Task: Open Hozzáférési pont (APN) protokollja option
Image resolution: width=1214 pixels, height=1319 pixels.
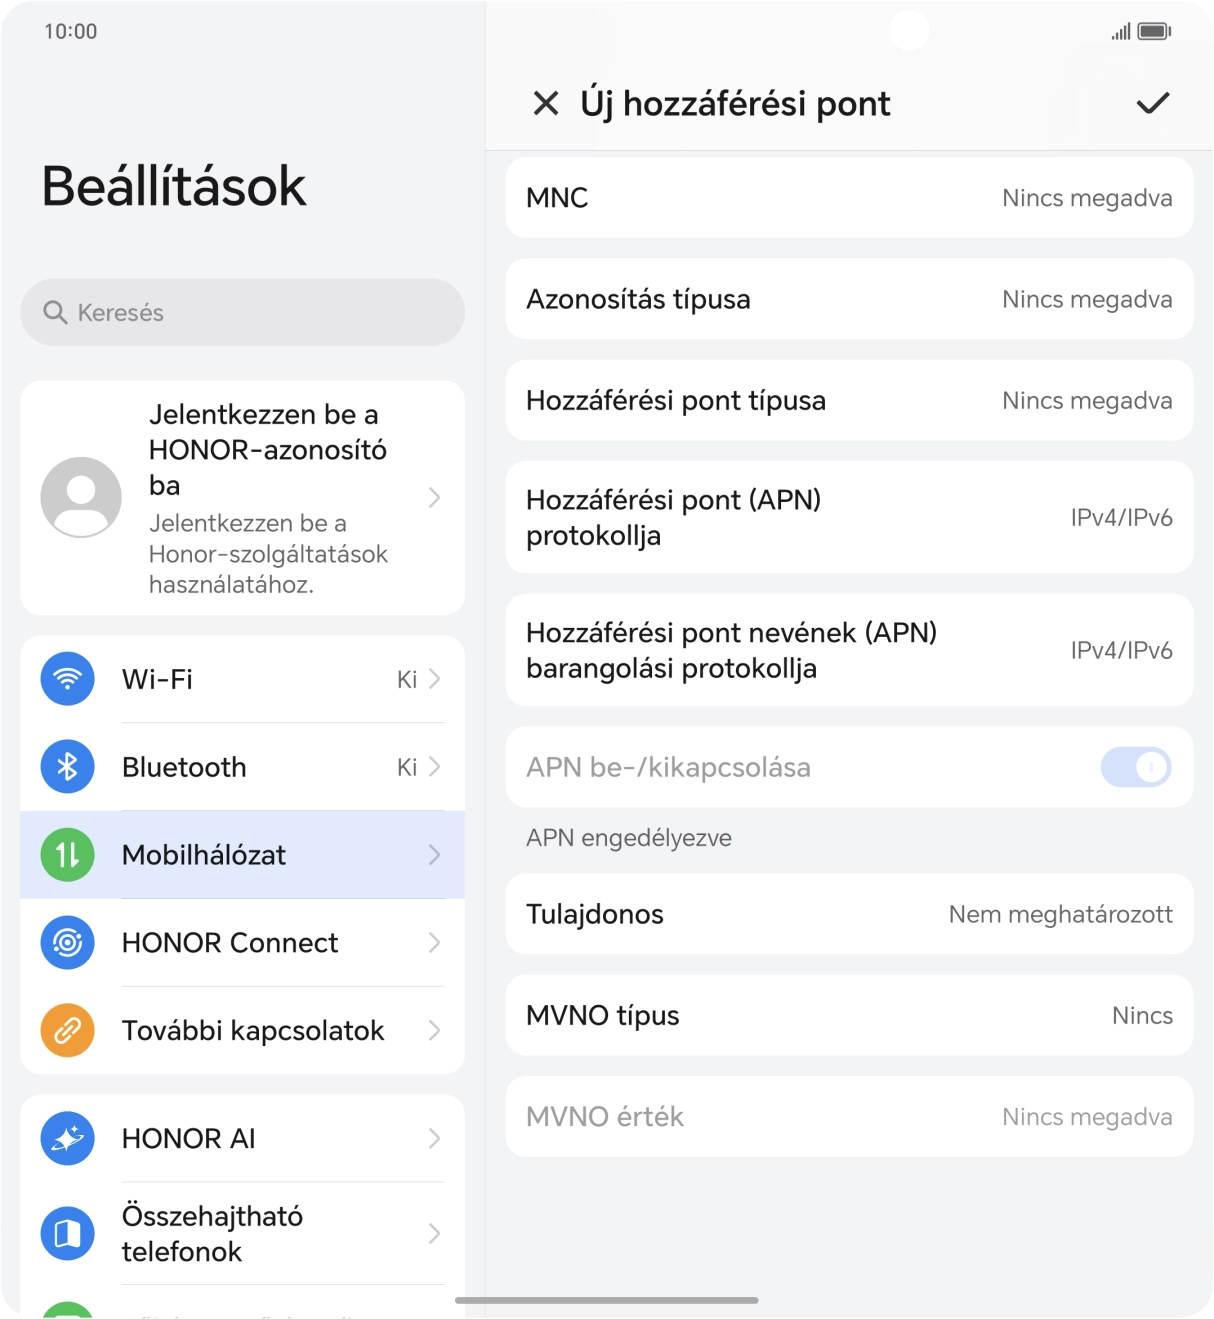Action: click(849, 518)
